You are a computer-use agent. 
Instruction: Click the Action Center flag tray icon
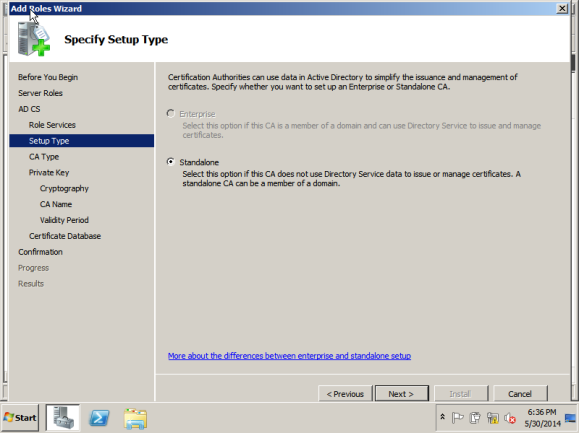click(457, 418)
